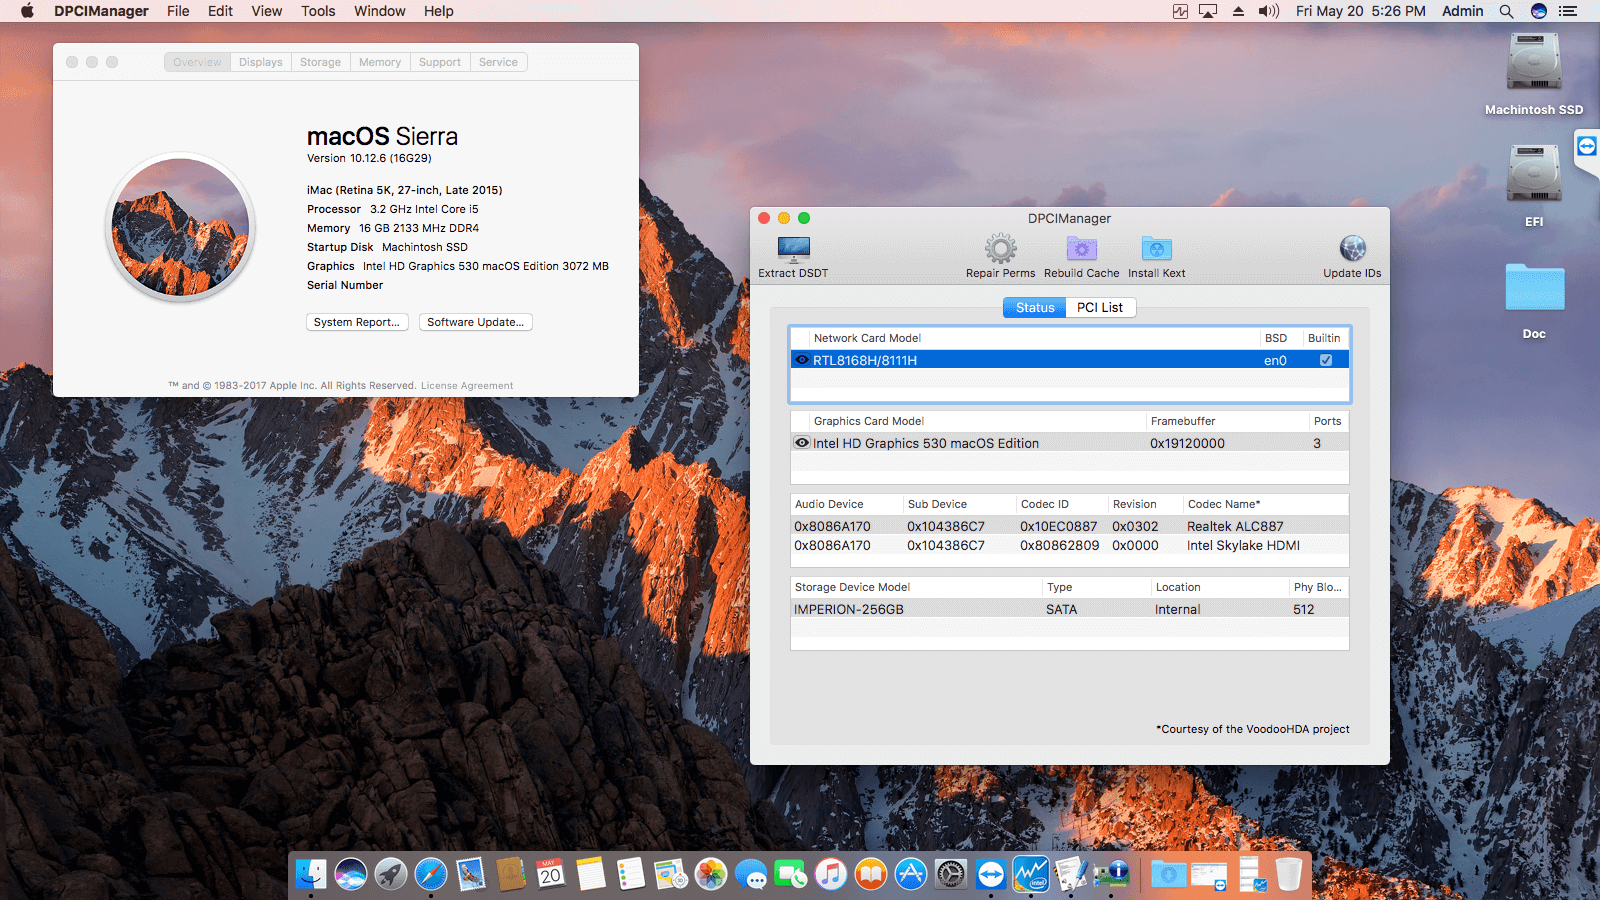Open Software Update from About window
This screenshot has height=900, width=1600.
point(475,322)
